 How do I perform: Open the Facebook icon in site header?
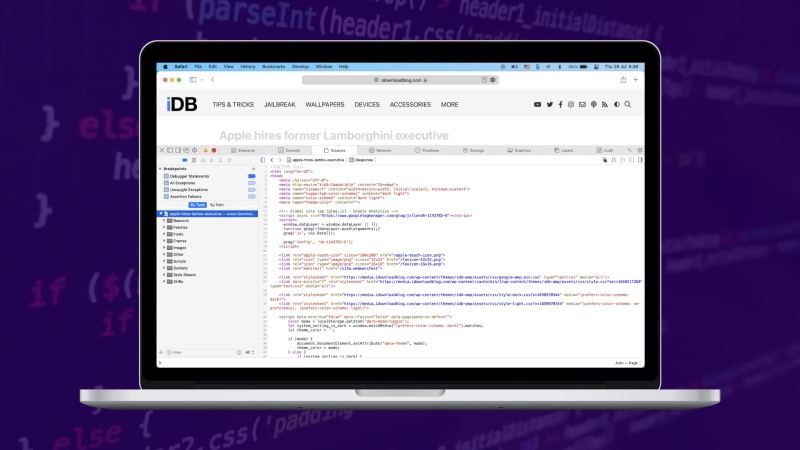[560, 105]
